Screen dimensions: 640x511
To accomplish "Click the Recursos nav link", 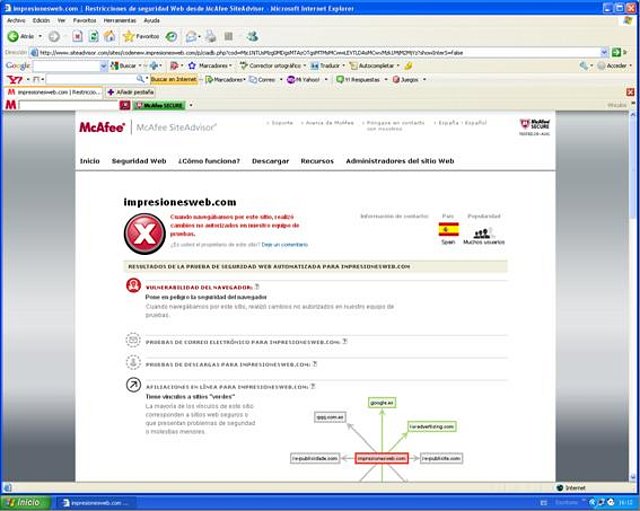I will [x=317, y=161].
